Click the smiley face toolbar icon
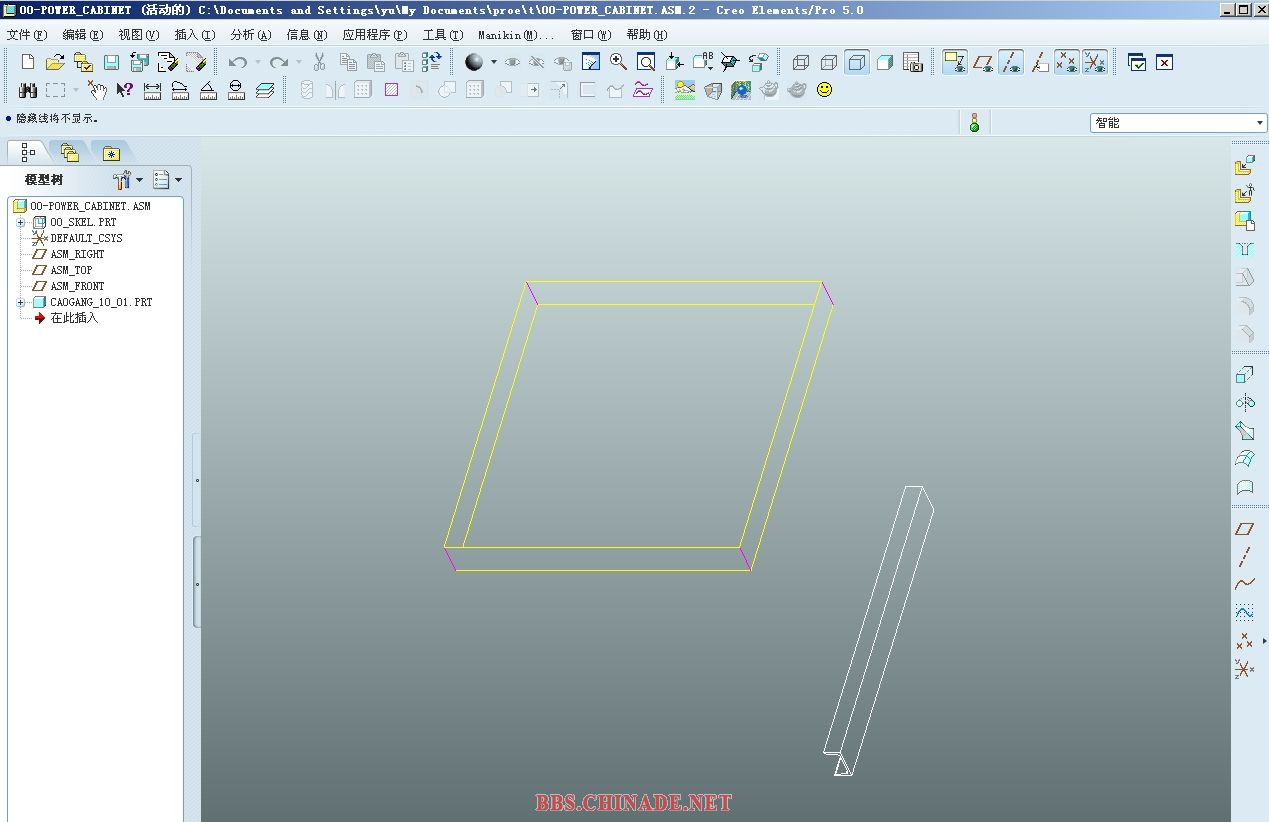Screen dimensions: 1269x822 824,90
